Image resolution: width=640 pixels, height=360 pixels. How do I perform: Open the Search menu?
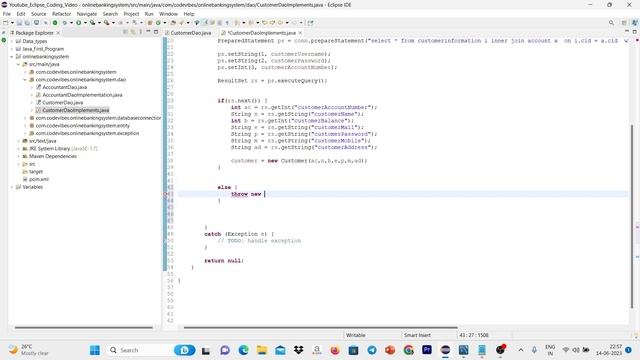coord(110,14)
